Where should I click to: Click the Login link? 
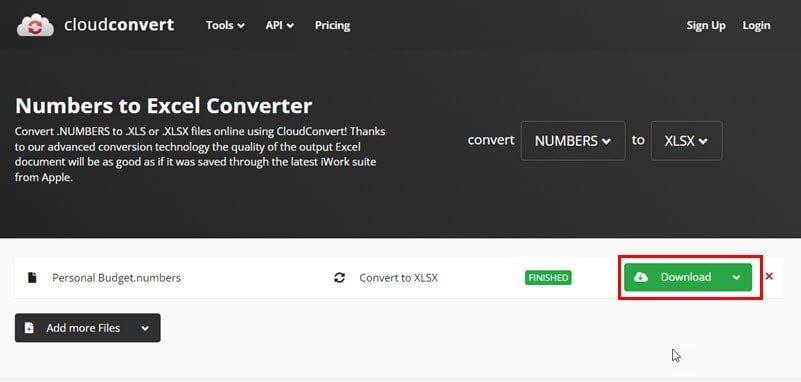[x=757, y=26]
